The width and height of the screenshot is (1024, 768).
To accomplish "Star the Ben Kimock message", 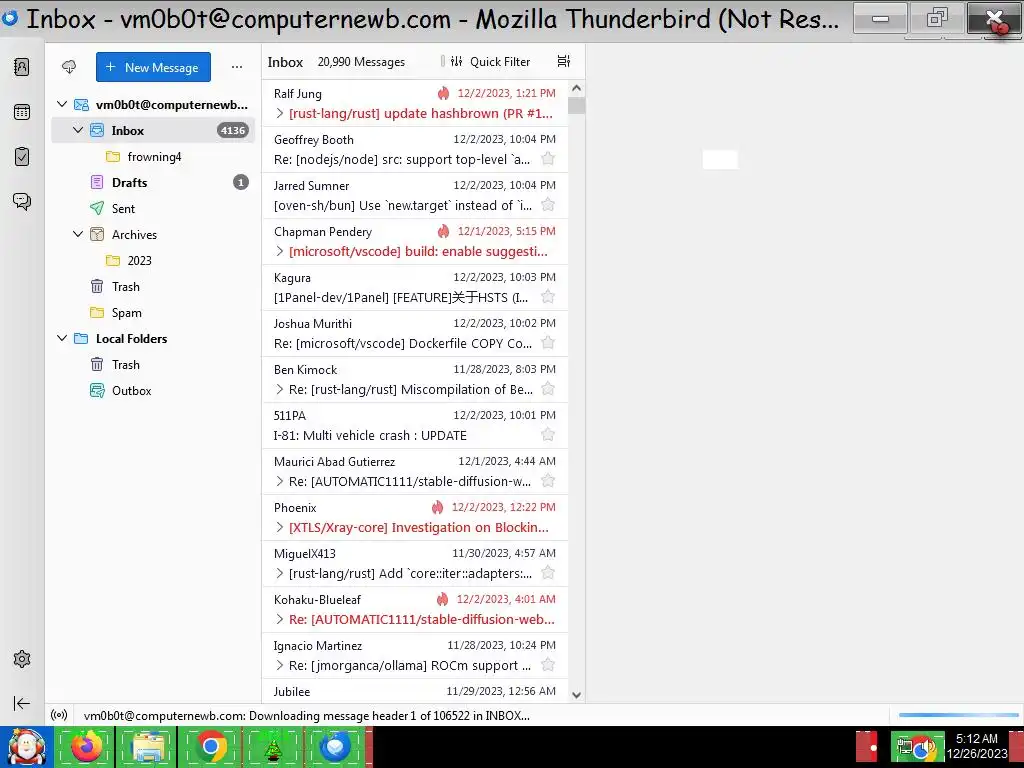I will point(549,389).
